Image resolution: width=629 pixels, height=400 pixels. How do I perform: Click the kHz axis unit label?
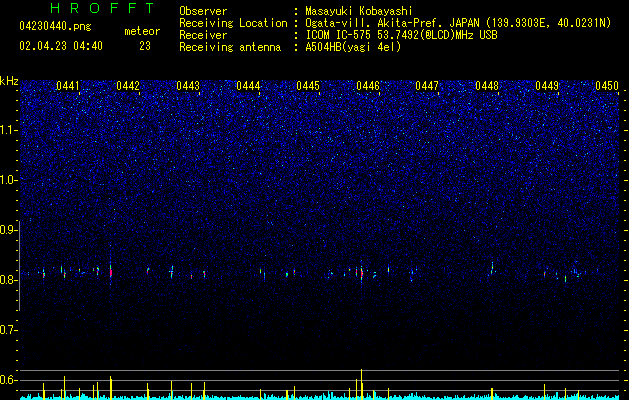coord(9,81)
